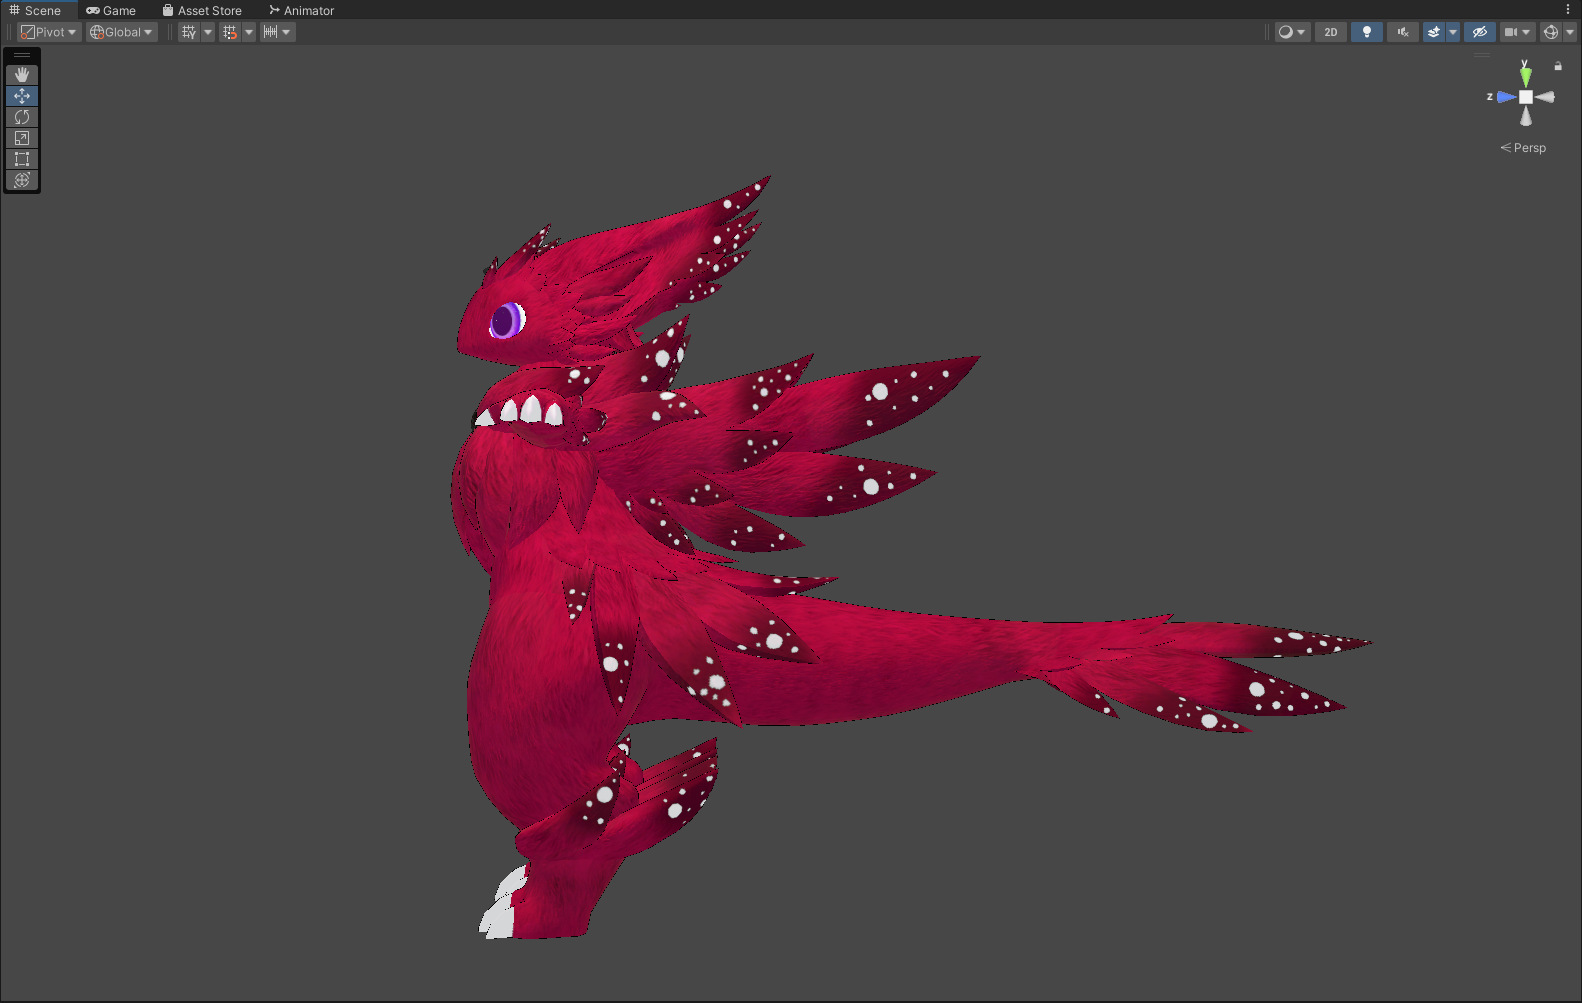Toggle scene audio mute button
Viewport: 1582px width, 1003px height.
[1402, 32]
